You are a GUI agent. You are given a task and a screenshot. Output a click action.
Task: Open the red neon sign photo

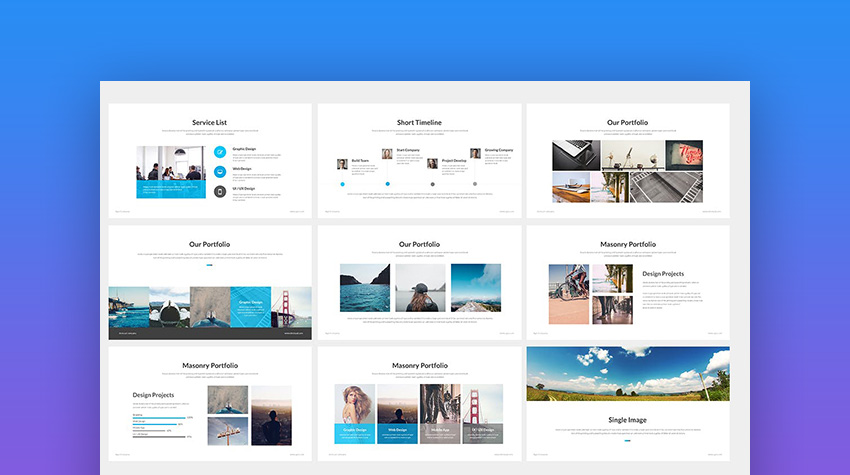pyautogui.click(x=684, y=155)
